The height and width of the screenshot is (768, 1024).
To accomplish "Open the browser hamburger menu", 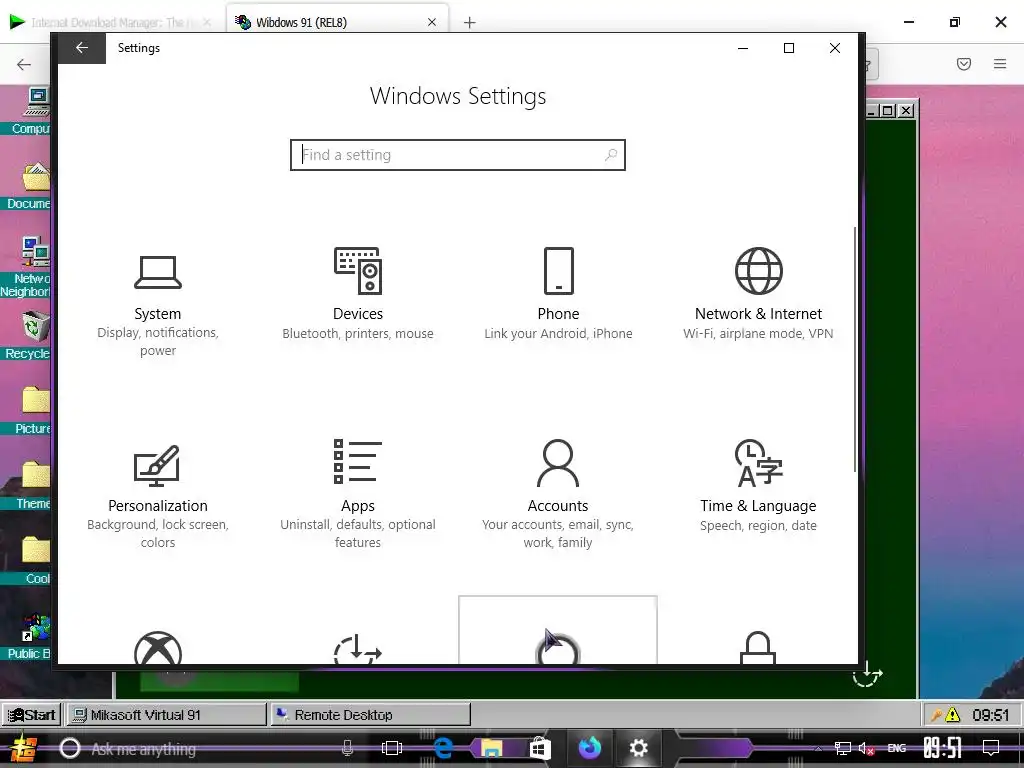I will click(x=1000, y=64).
